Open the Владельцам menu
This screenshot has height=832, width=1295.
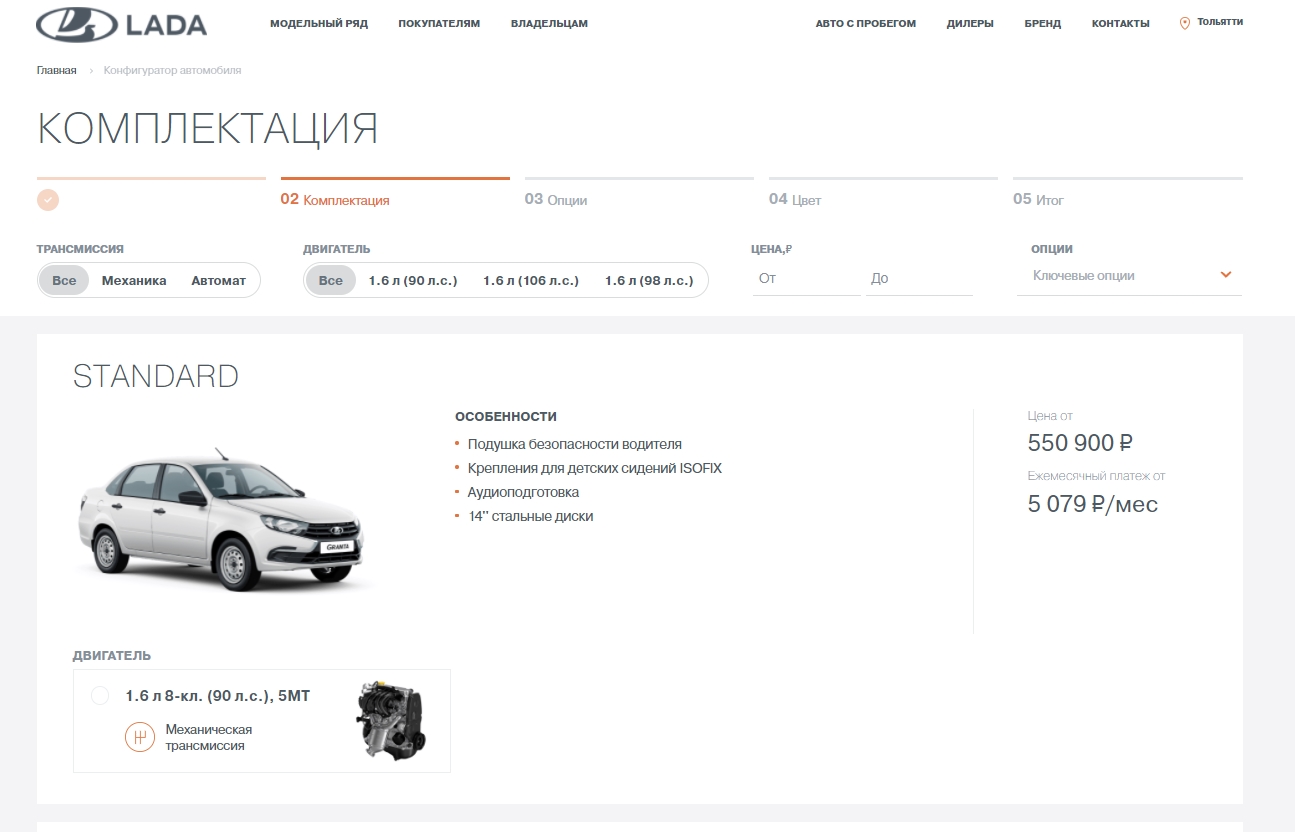click(x=549, y=23)
